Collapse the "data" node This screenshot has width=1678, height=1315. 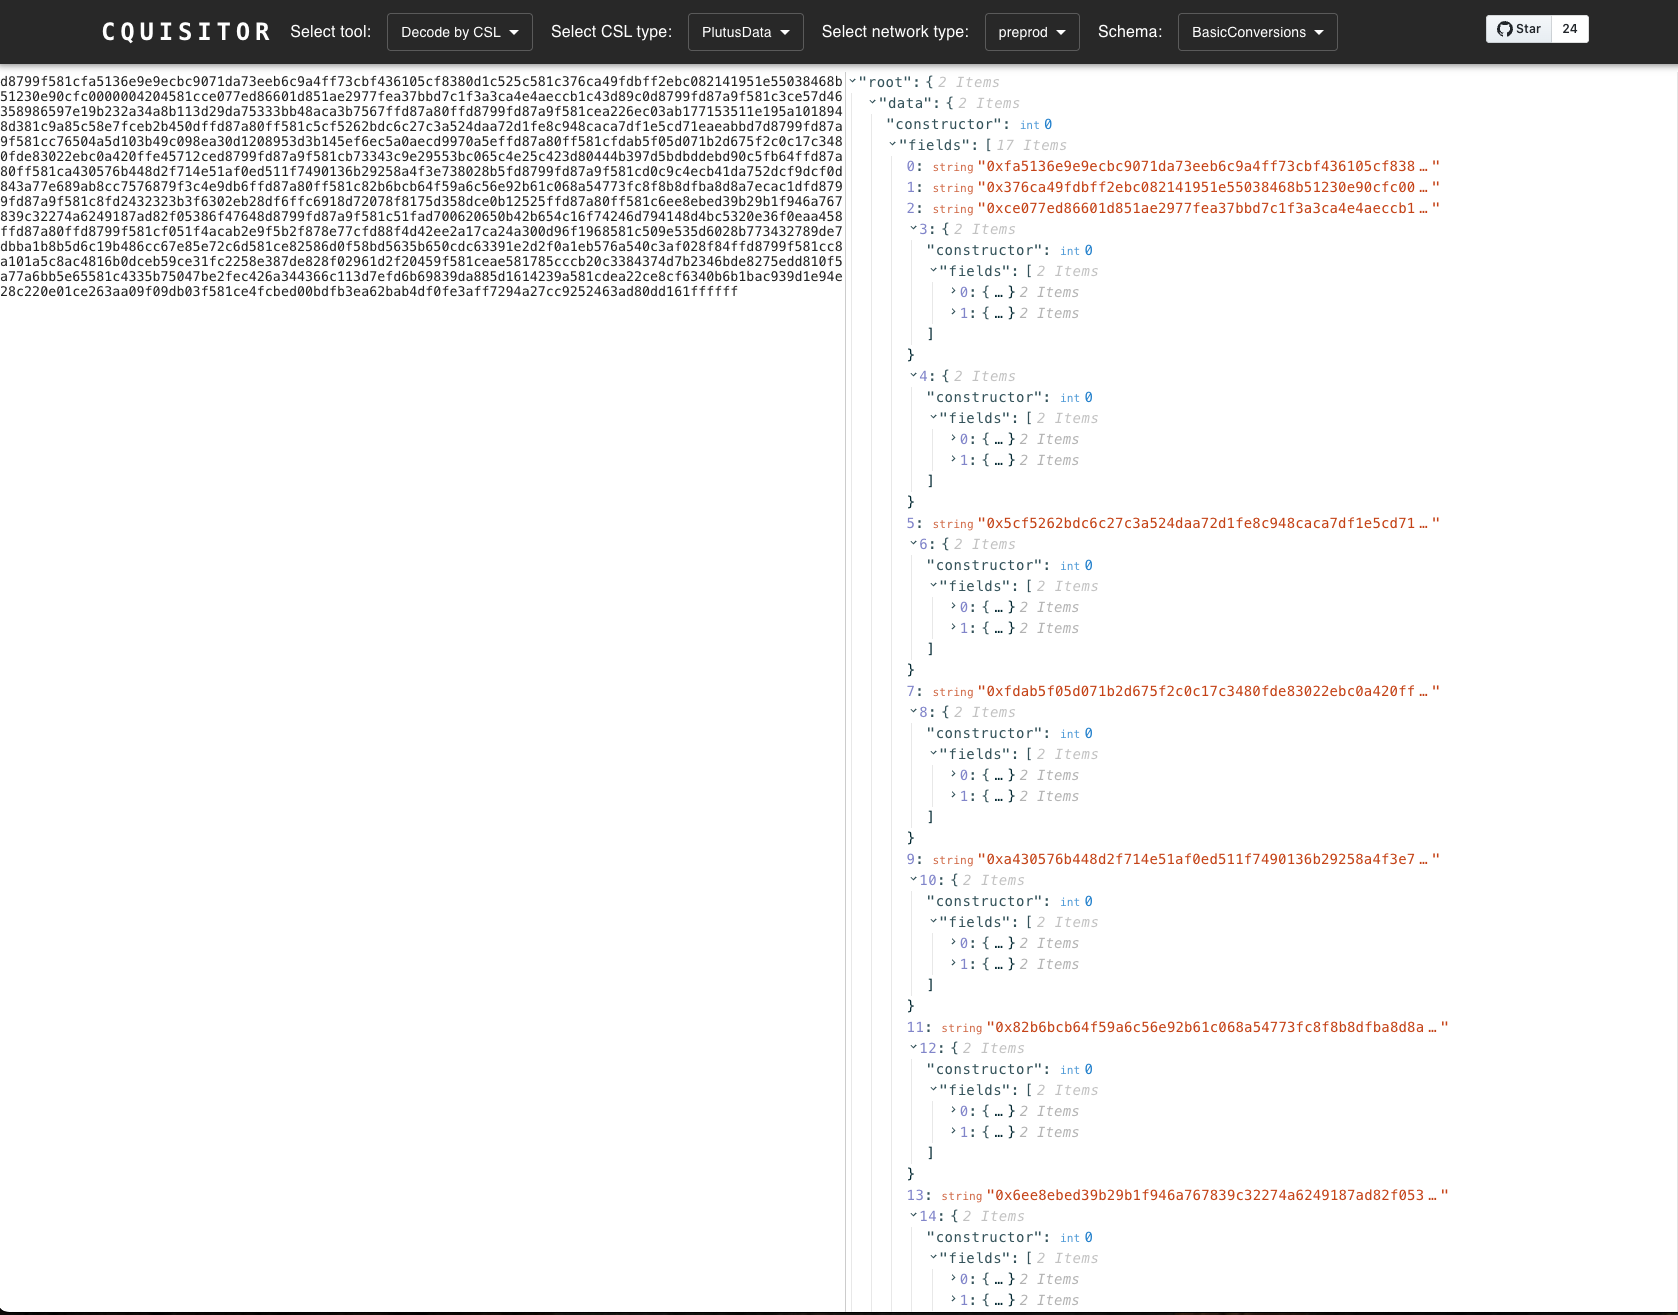click(x=873, y=103)
